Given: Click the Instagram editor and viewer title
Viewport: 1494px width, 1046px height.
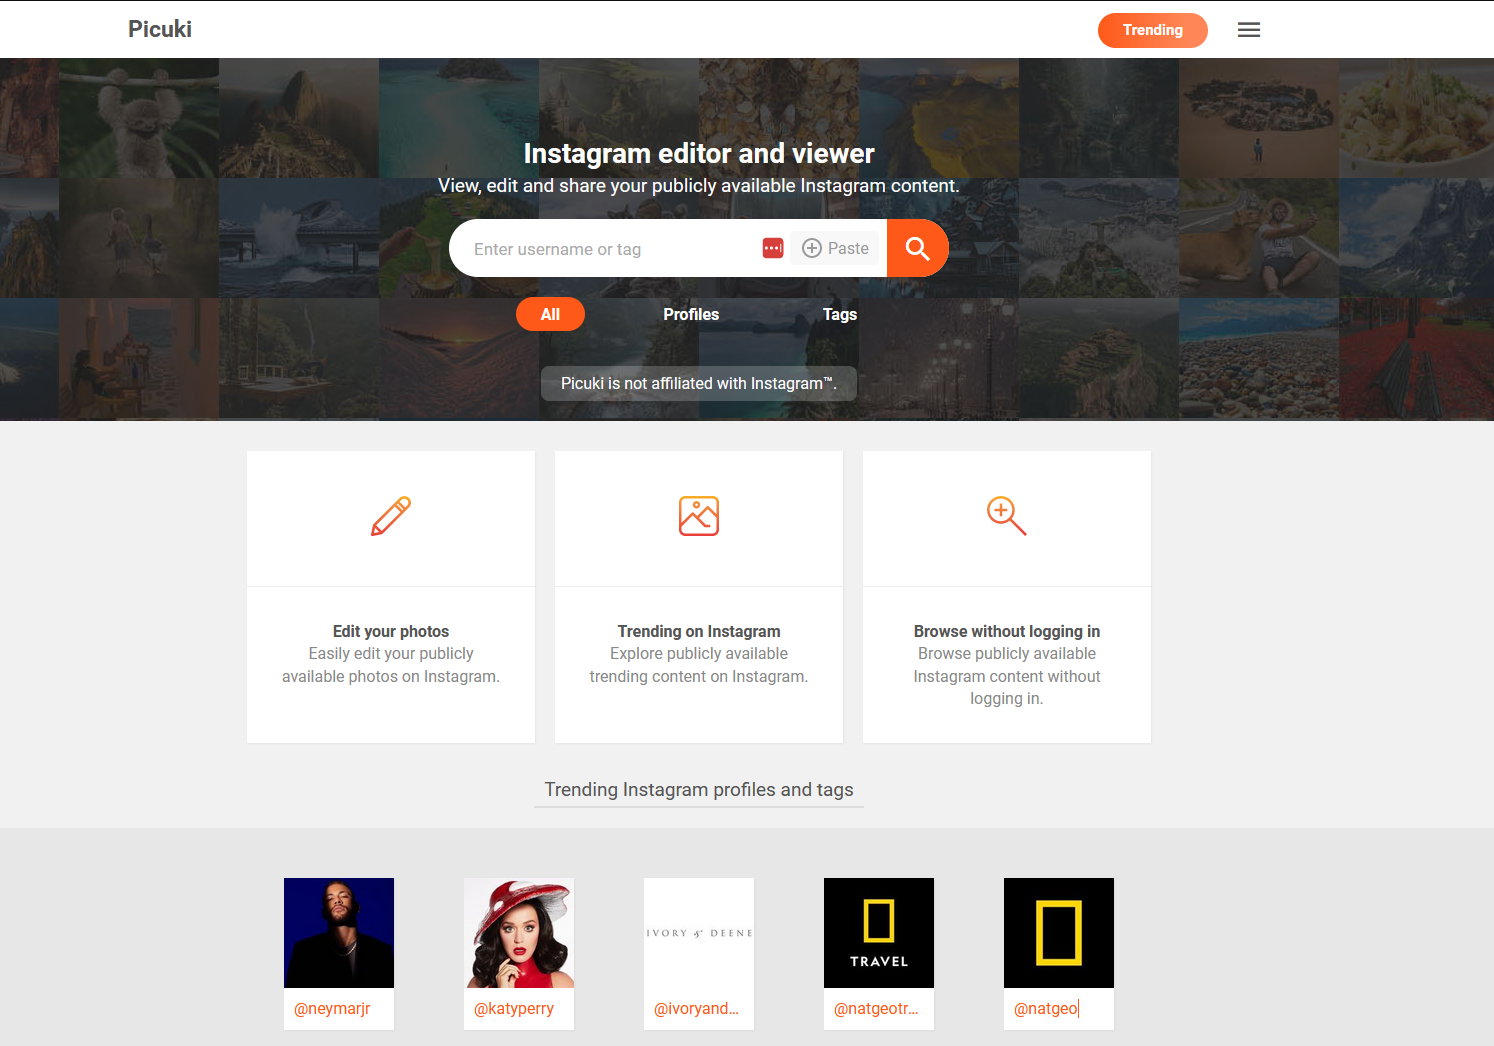Looking at the screenshot, I should pos(699,153).
